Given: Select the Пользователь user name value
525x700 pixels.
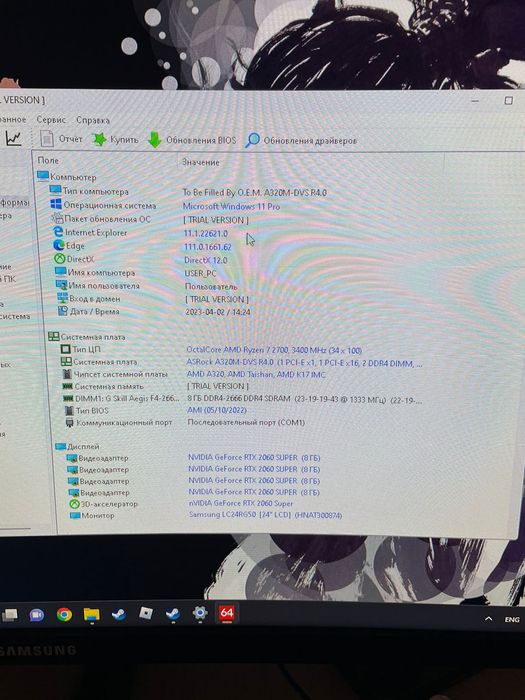Looking at the screenshot, I should tap(211, 286).
